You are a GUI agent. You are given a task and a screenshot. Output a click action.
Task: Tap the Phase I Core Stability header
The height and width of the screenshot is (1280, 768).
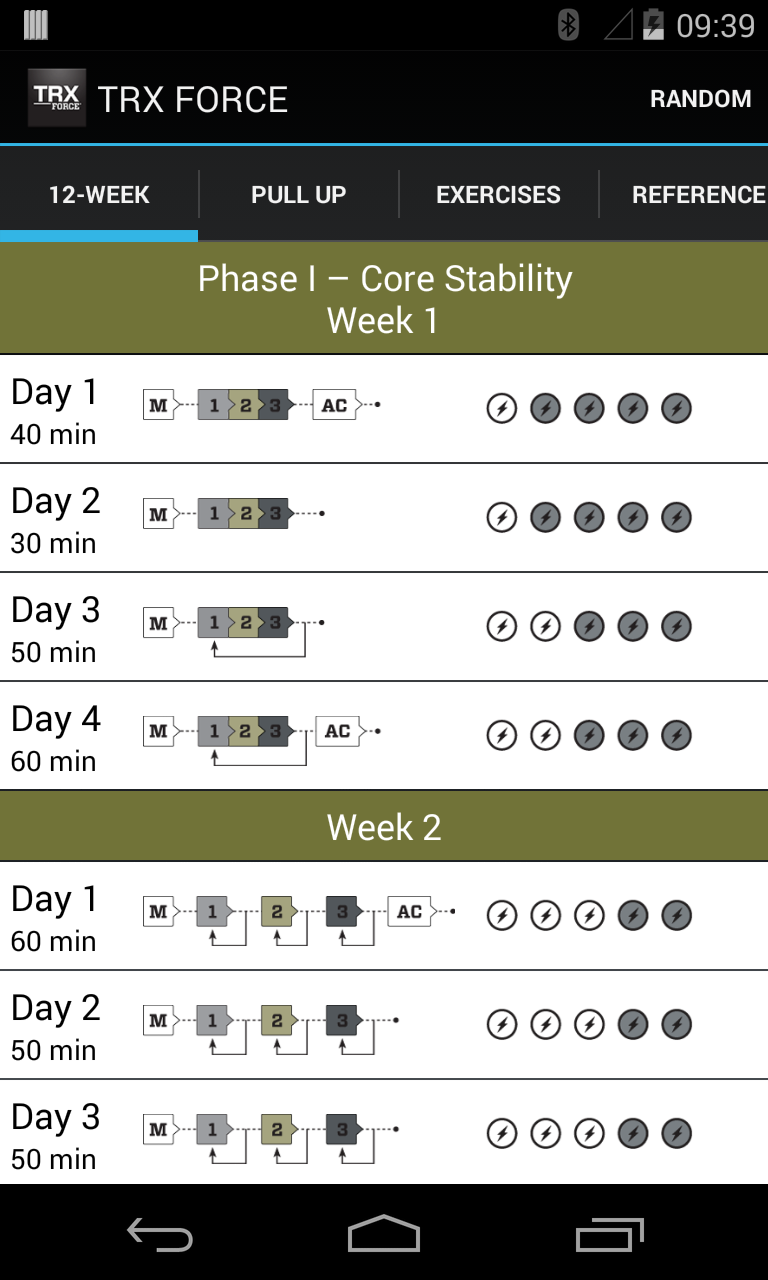[x=384, y=298]
